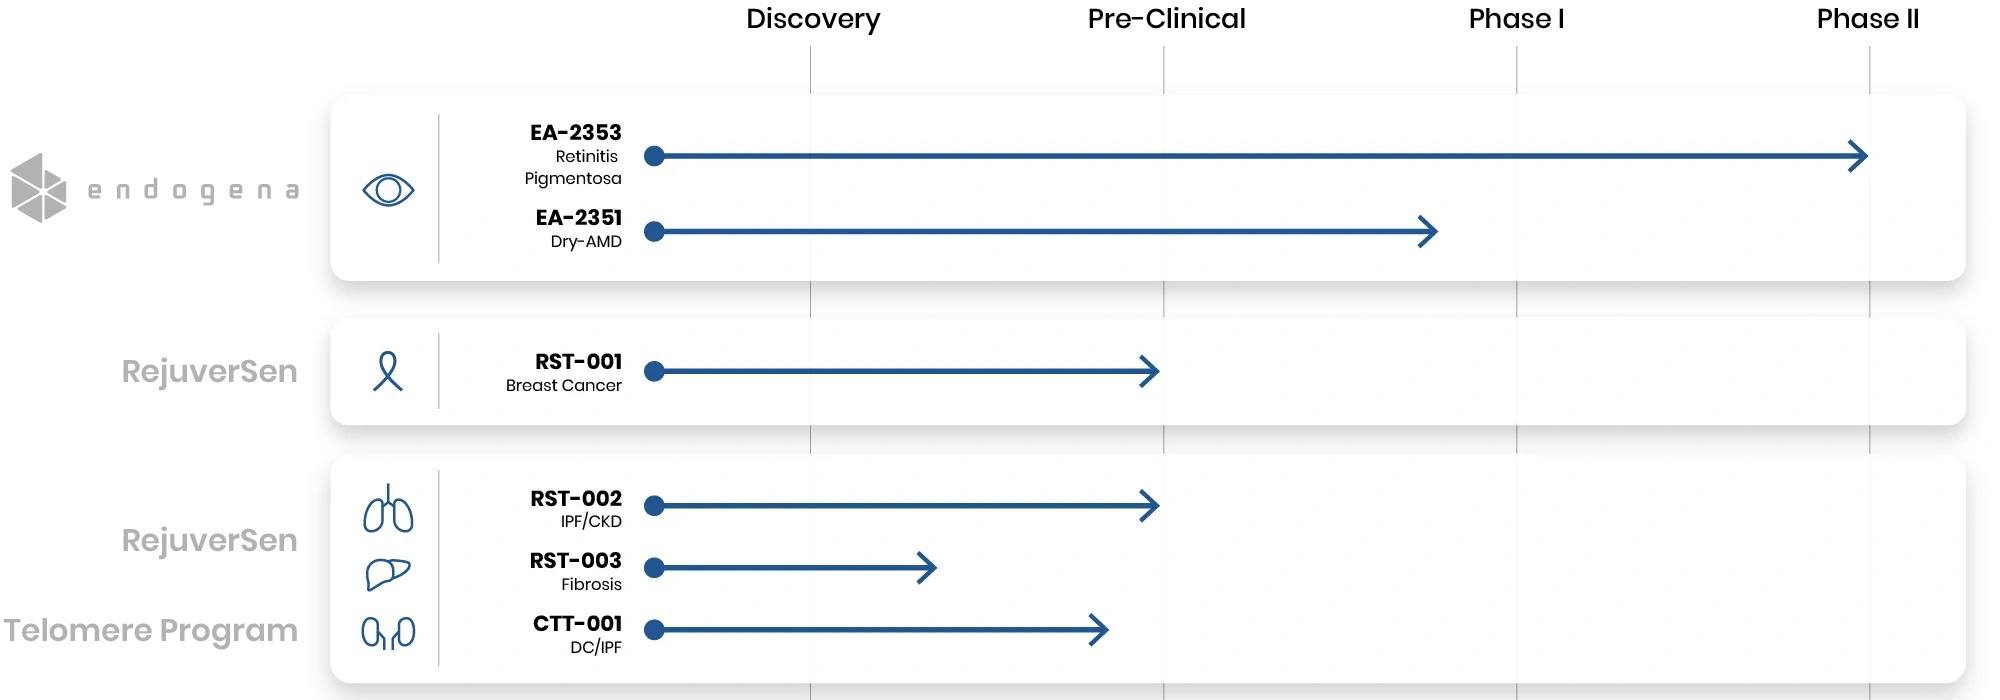
Task: Open the RST-001 Breast Cancer label
Action: (564, 372)
